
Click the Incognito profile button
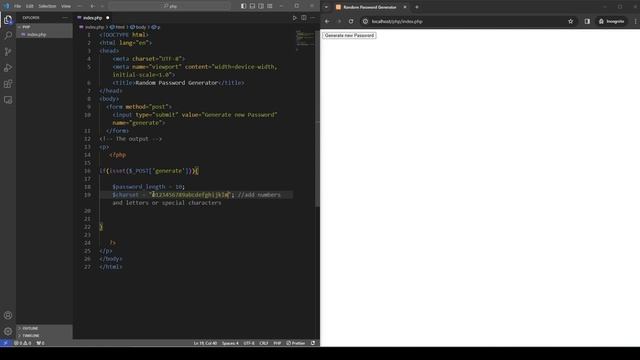click(x=611, y=21)
